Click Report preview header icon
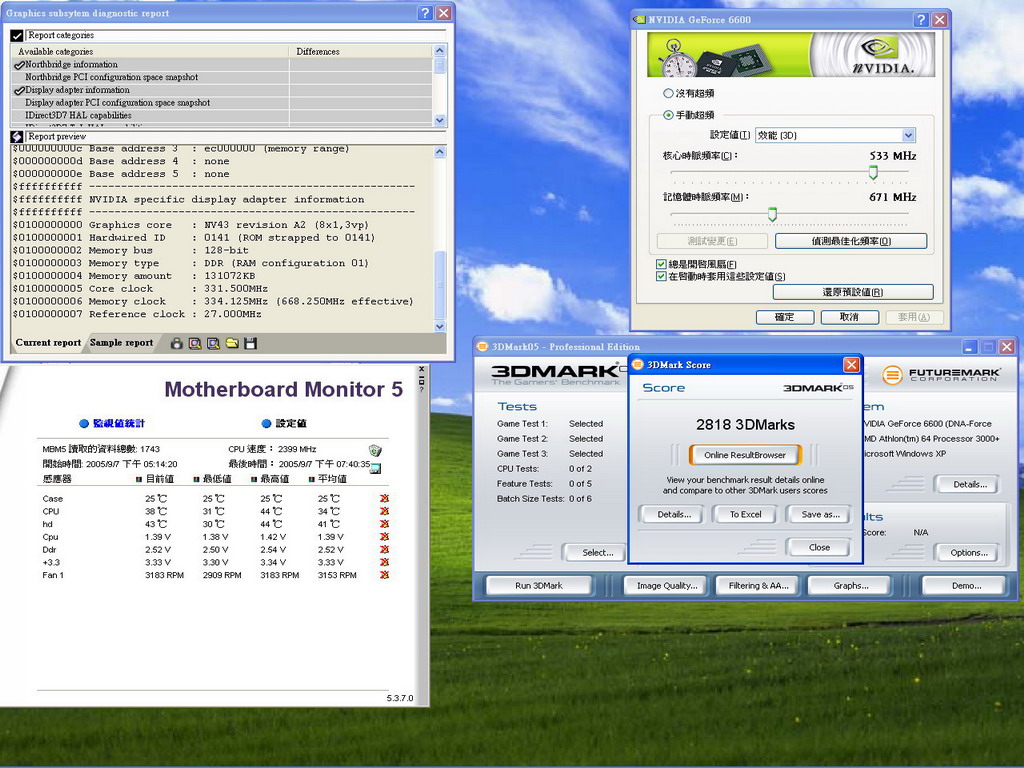Viewport: 1024px width, 768px height. click(x=17, y=136)
